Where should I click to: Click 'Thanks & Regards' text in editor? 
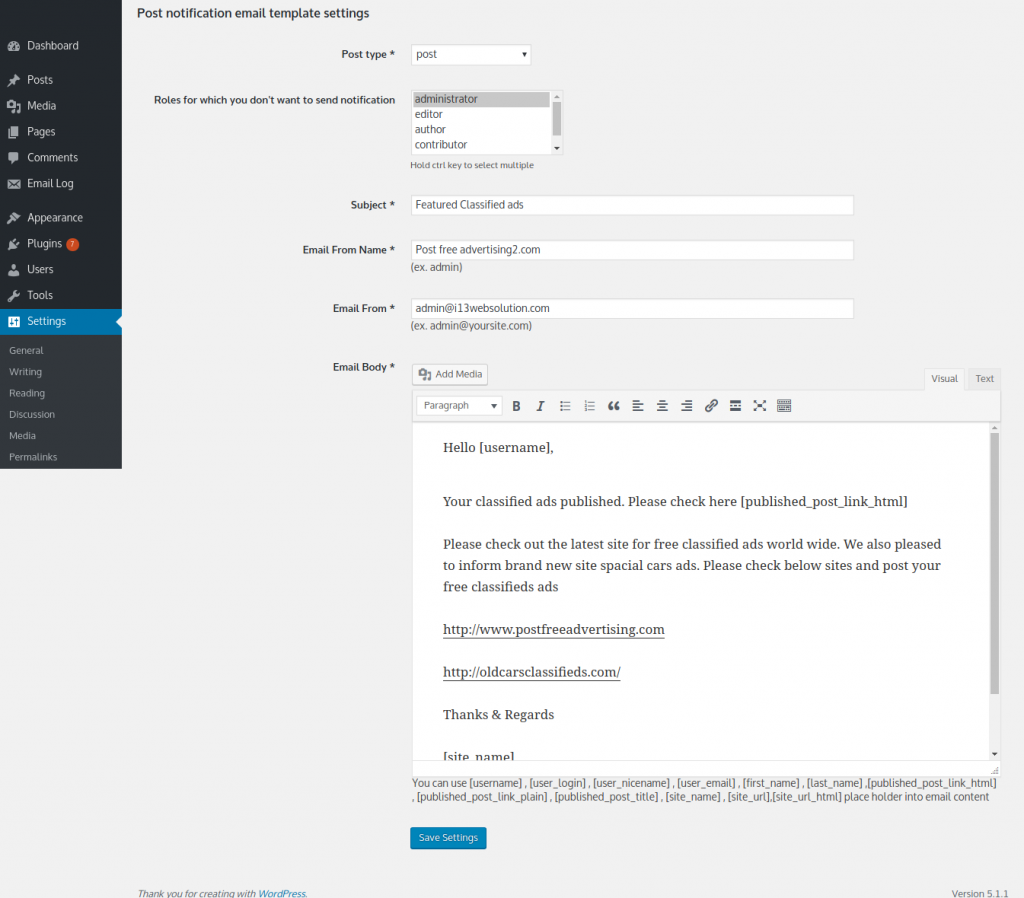498,714
